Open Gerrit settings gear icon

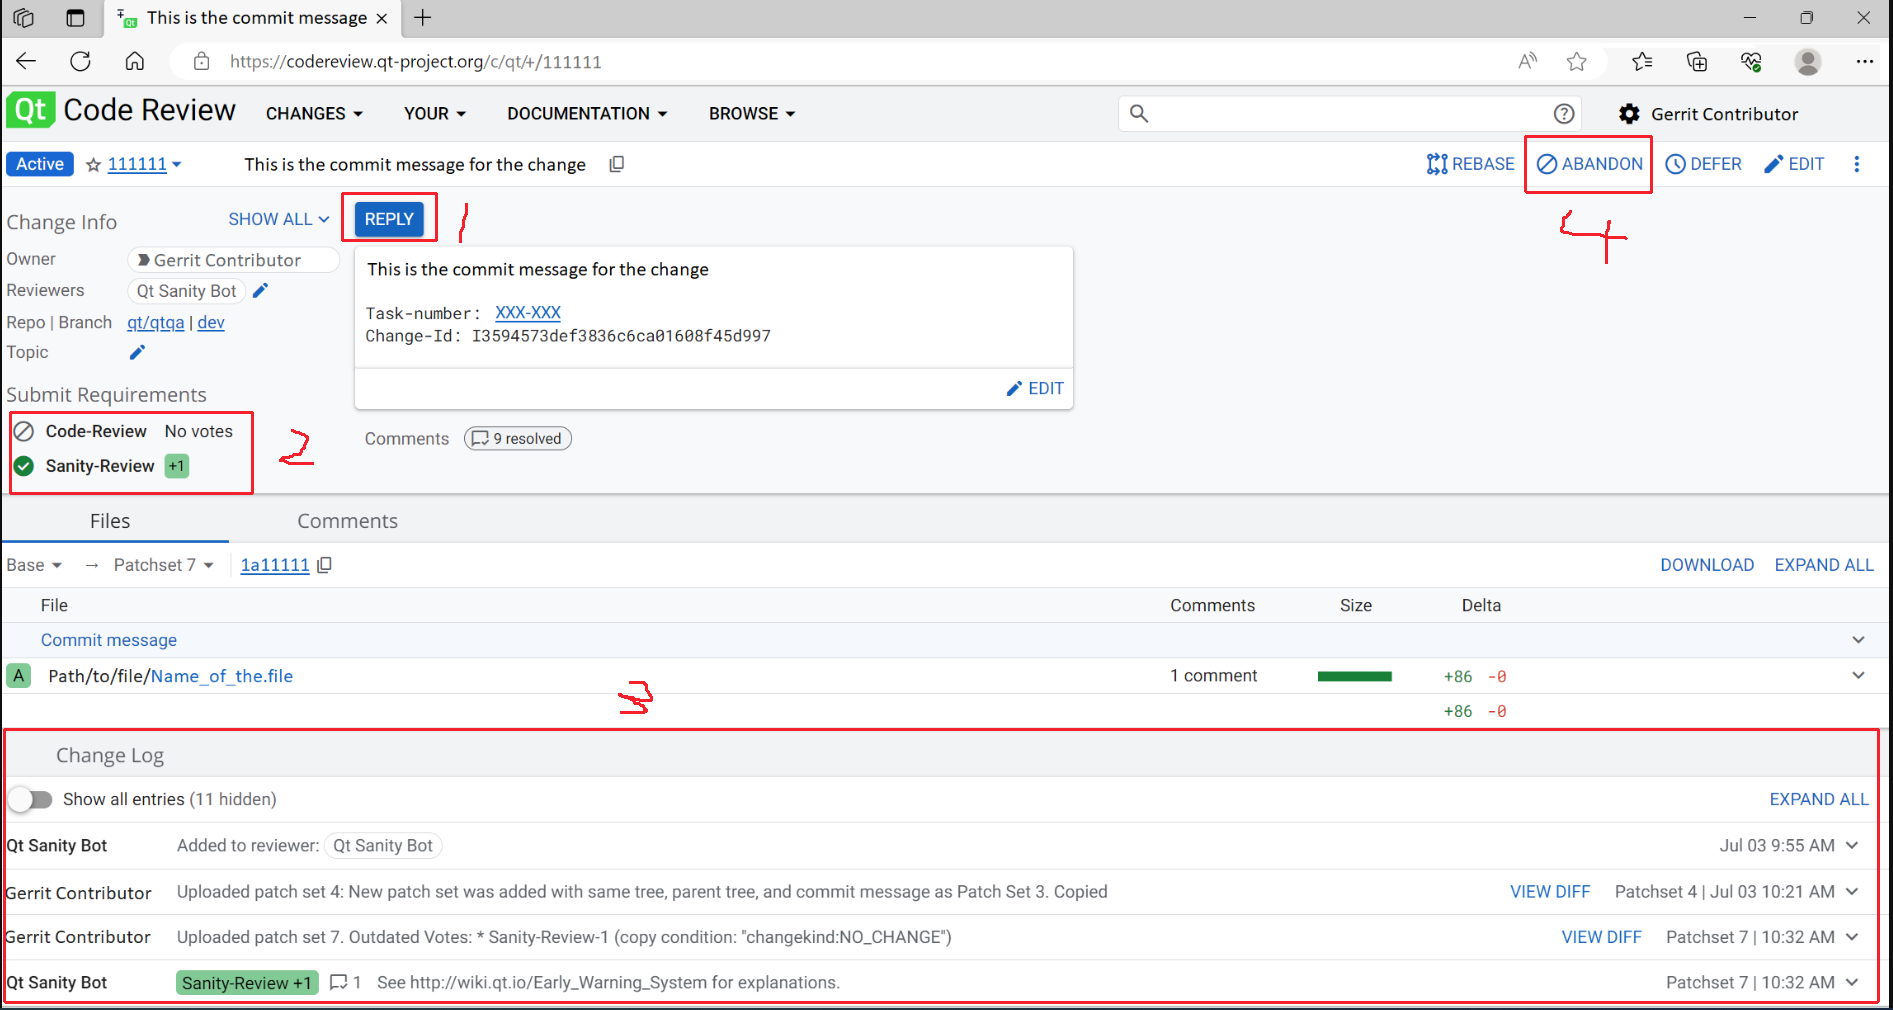(x=1629, y=114)
